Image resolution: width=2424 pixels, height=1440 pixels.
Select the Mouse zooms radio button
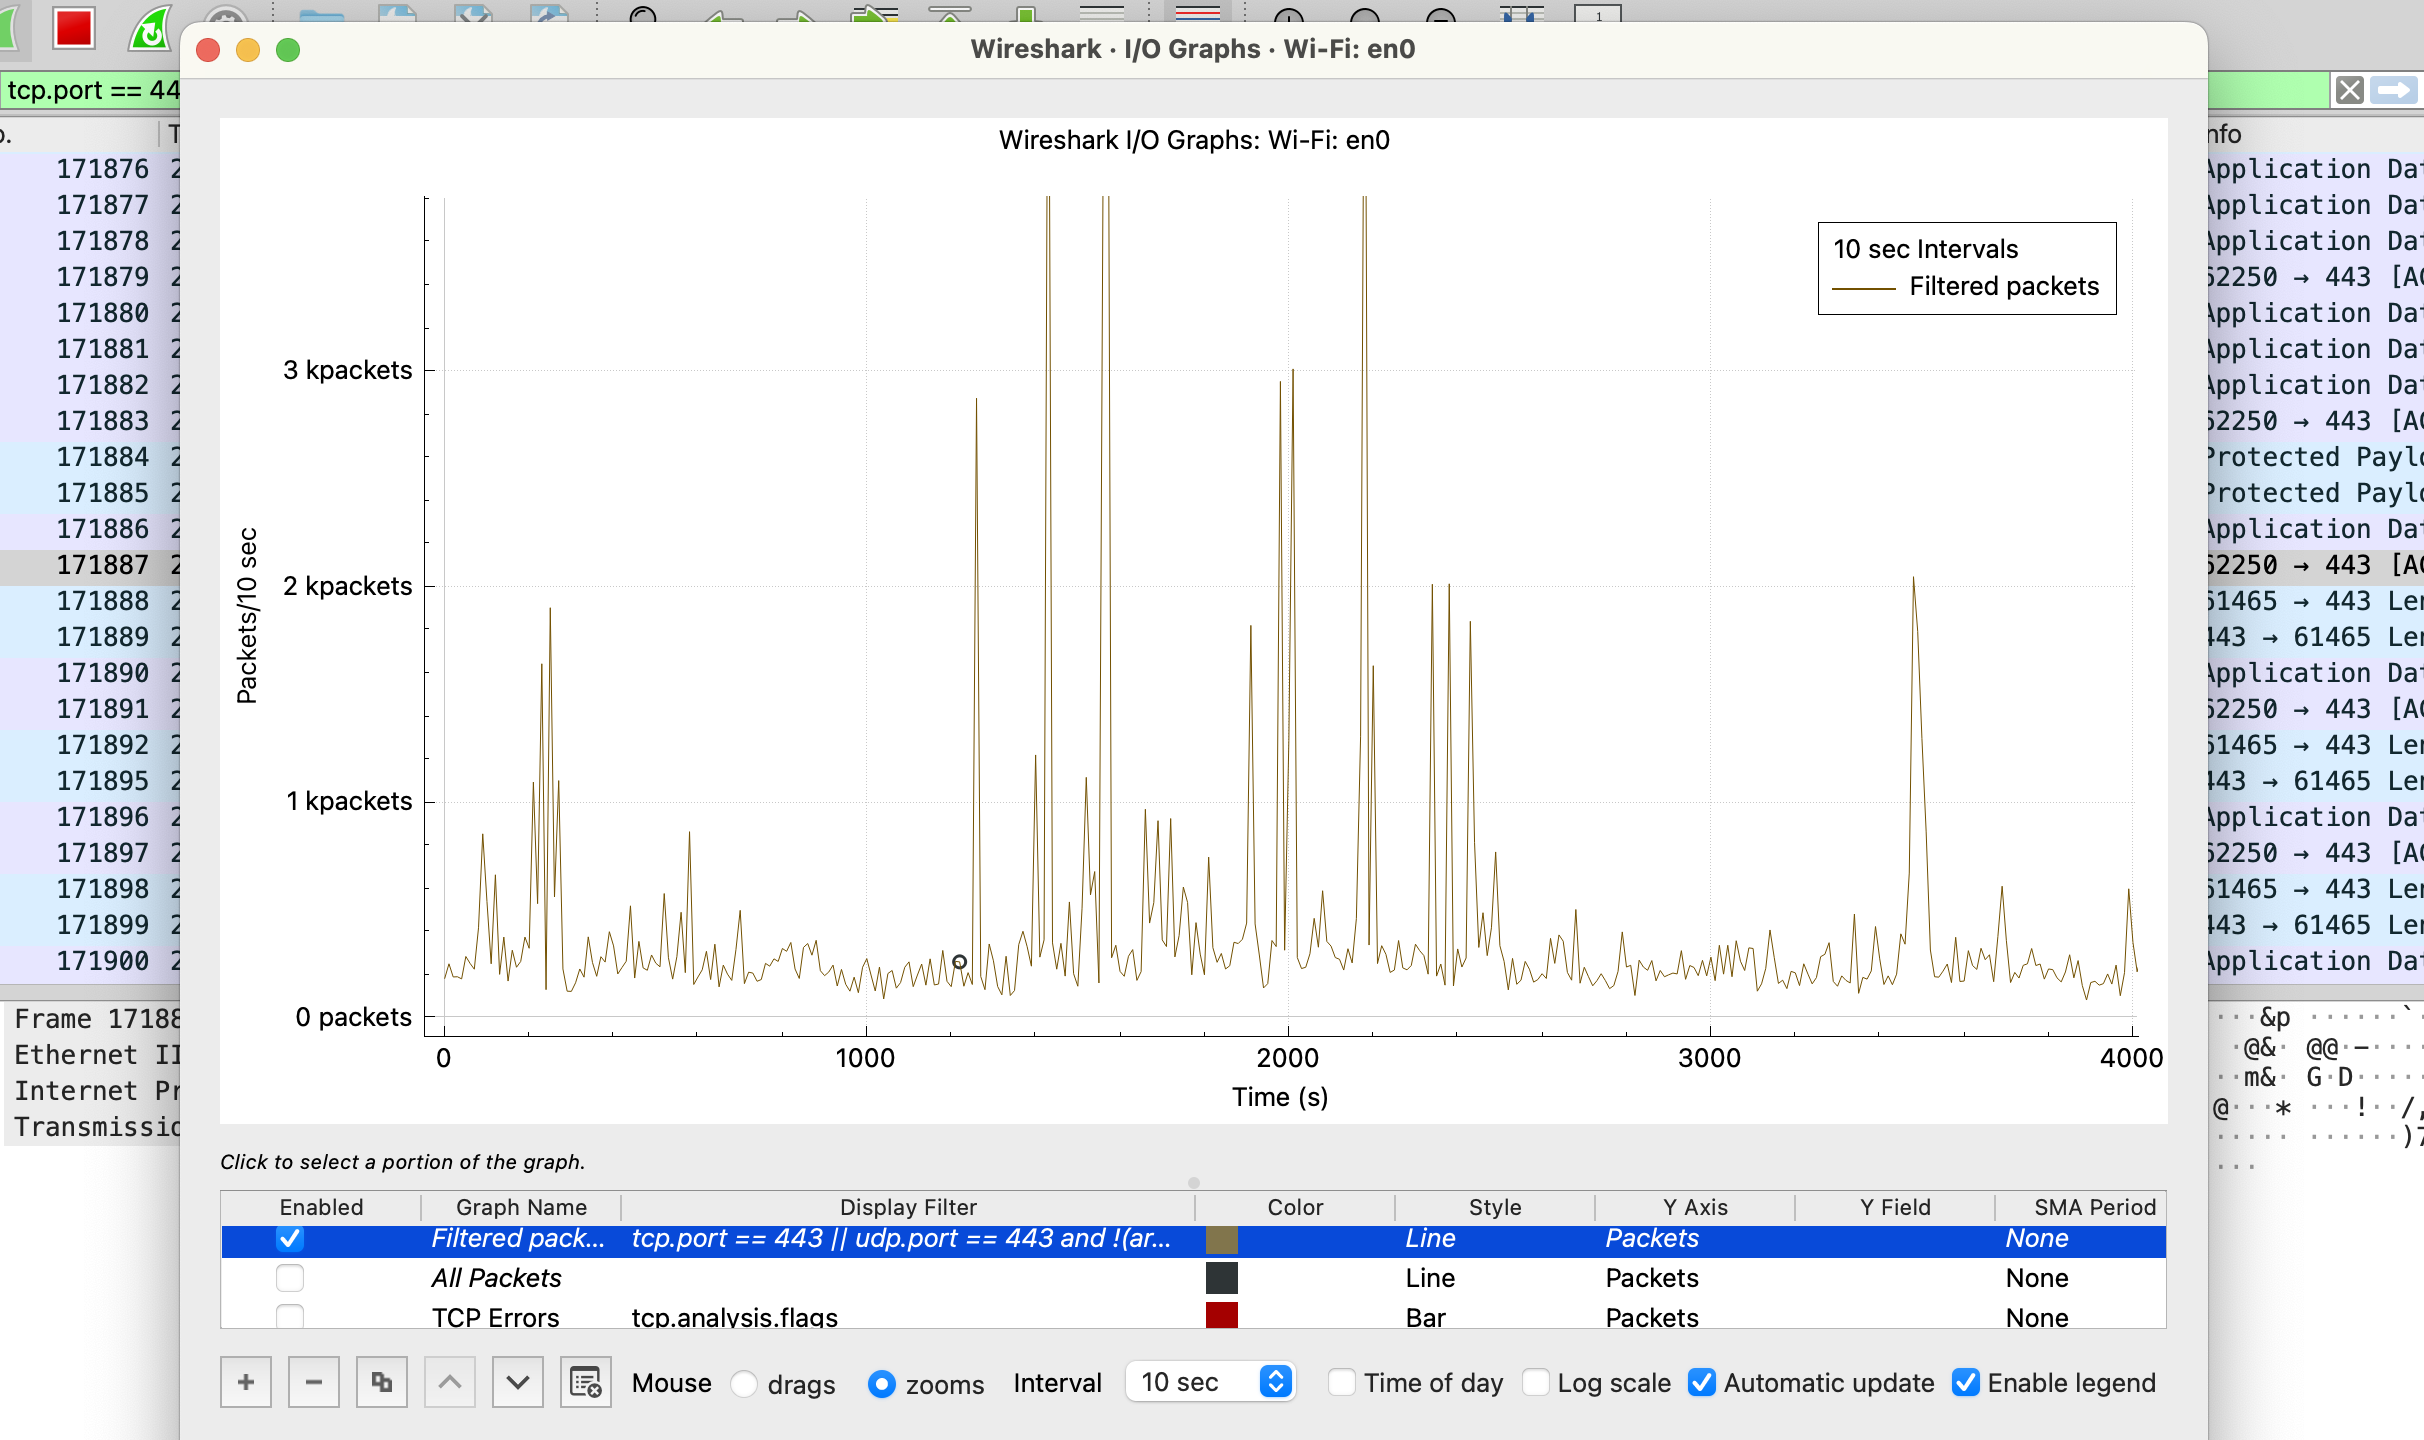click(881, 1383)
